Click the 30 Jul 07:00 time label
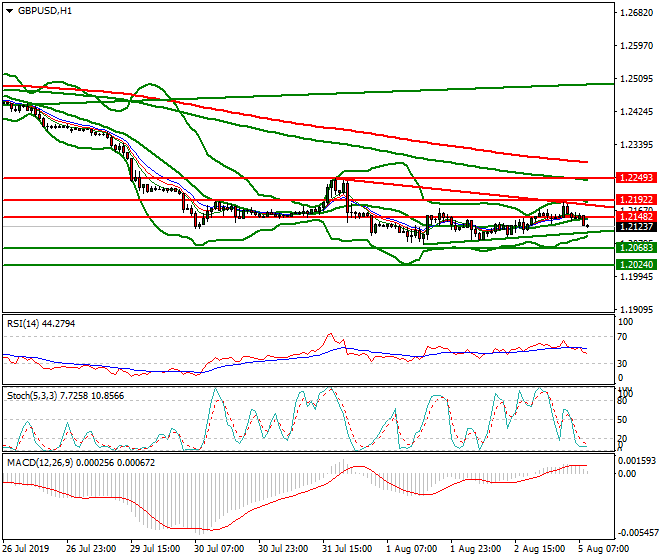Viewport: 660px width, 560px height. 219,549
